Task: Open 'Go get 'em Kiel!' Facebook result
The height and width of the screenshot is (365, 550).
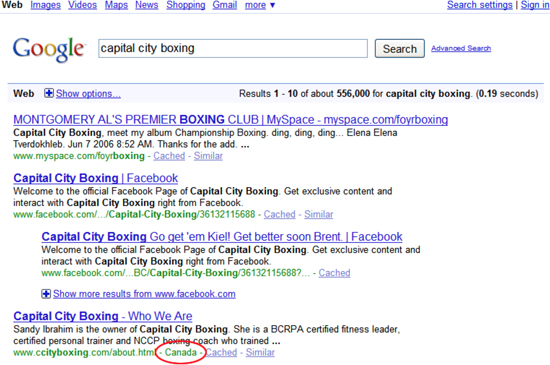Action: coord(222,237)
